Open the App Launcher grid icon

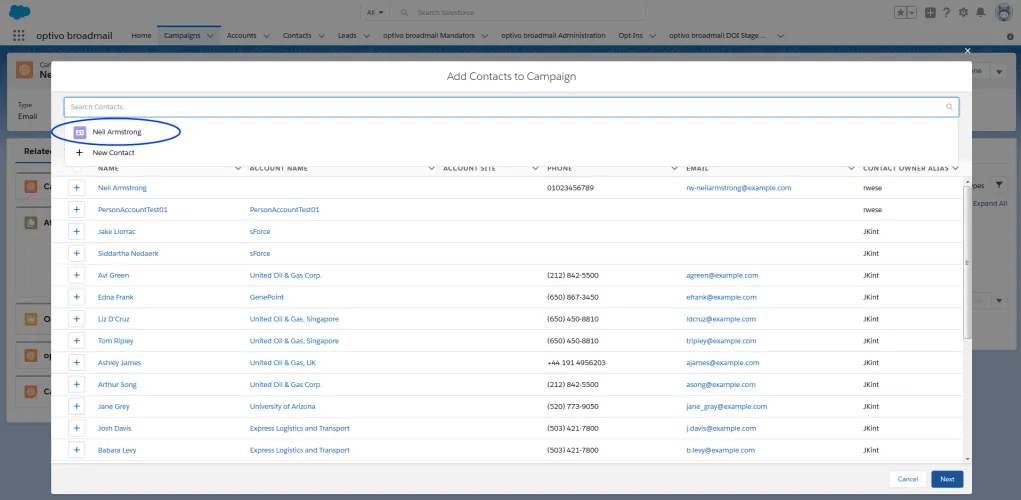[x=18, y=36]
